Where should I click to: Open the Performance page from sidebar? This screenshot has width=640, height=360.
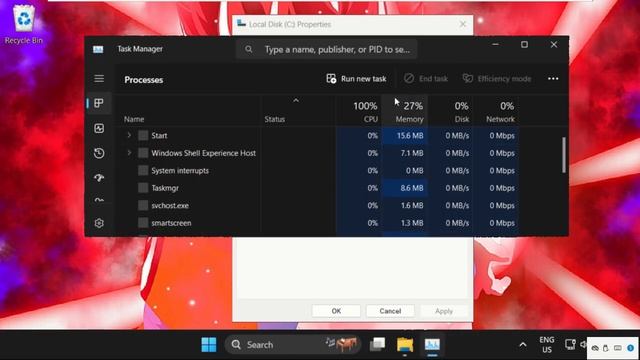[x=99, y=128]
